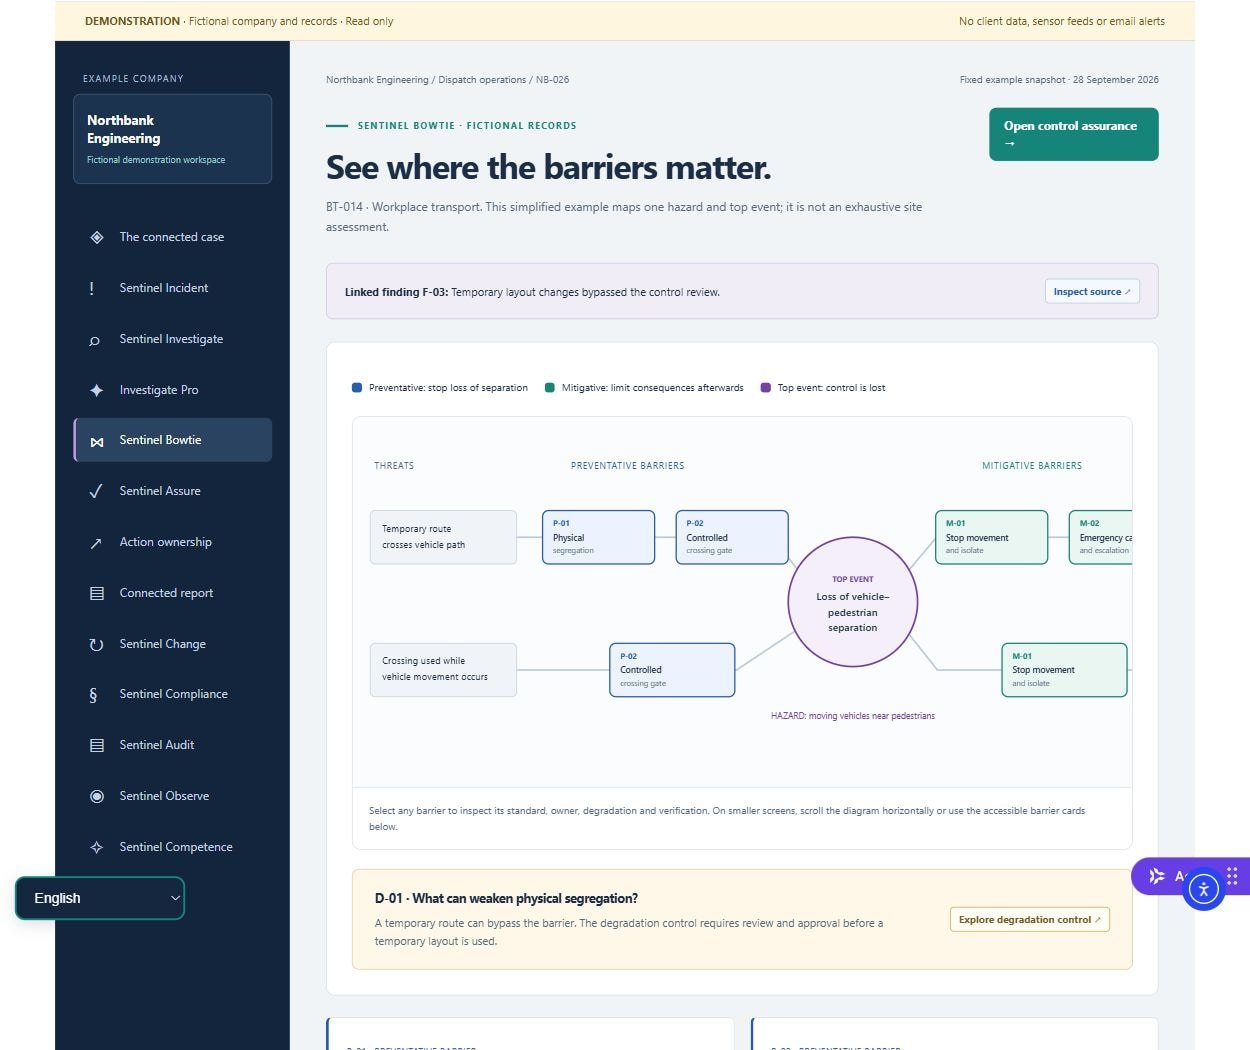Click the Crossing used while vehicle movement threat

[x=443, y=670]
